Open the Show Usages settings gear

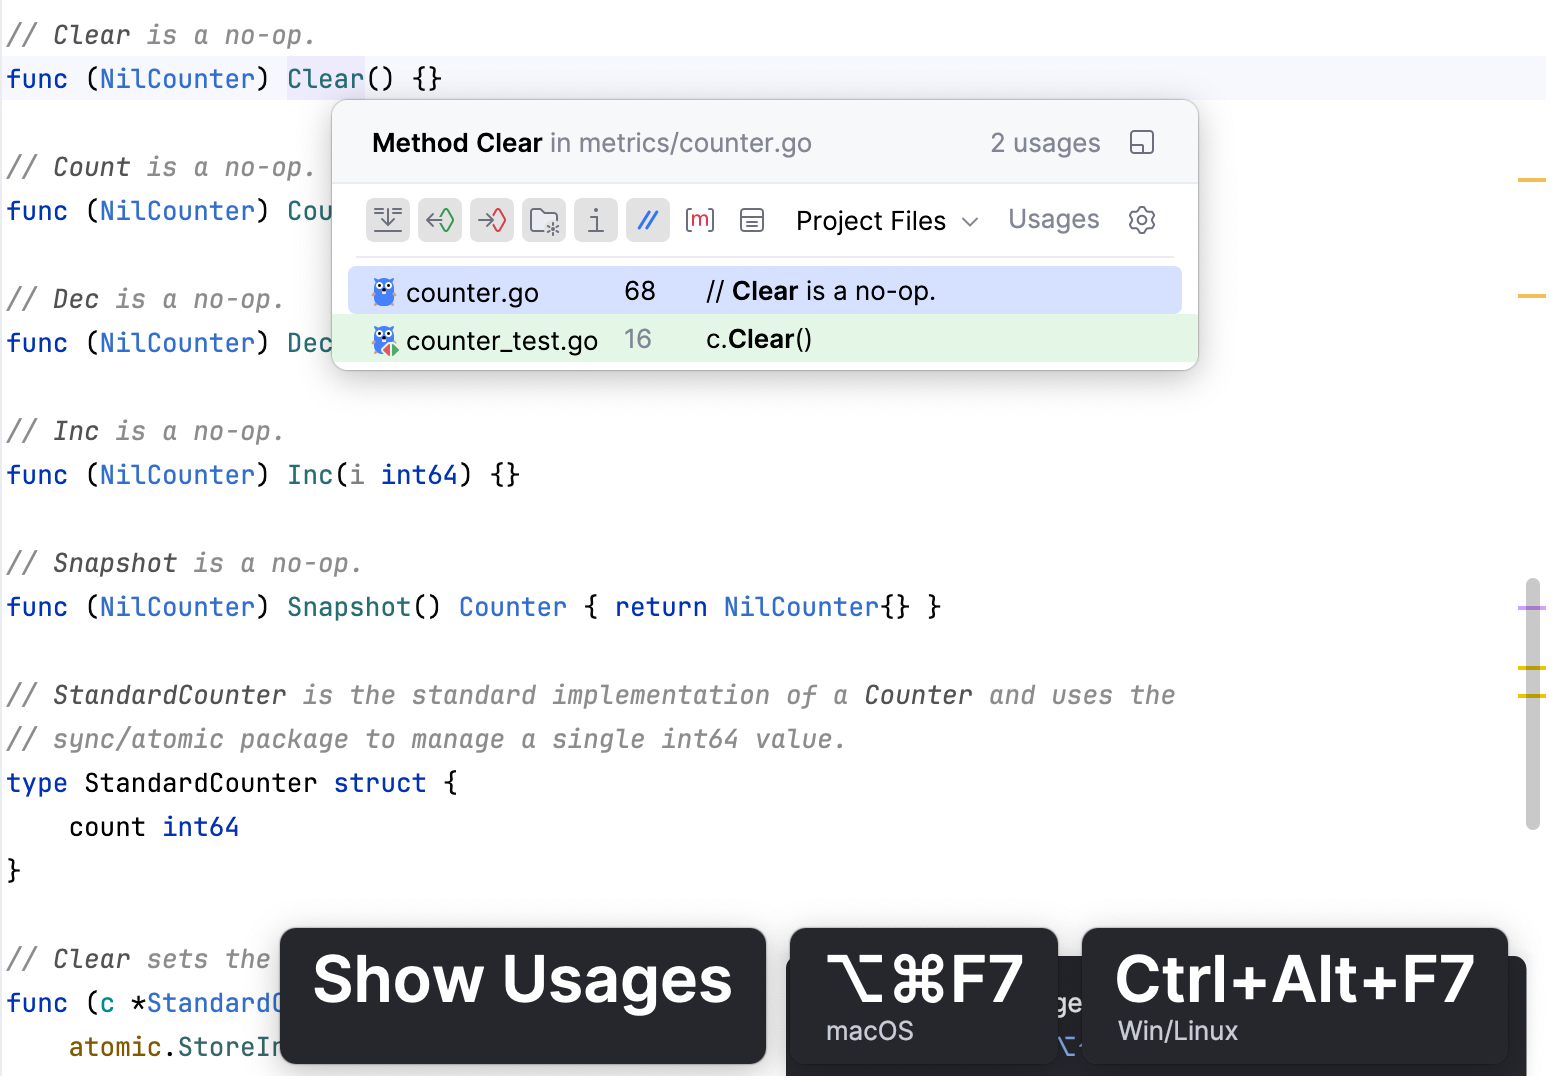tap(1142, 220)
